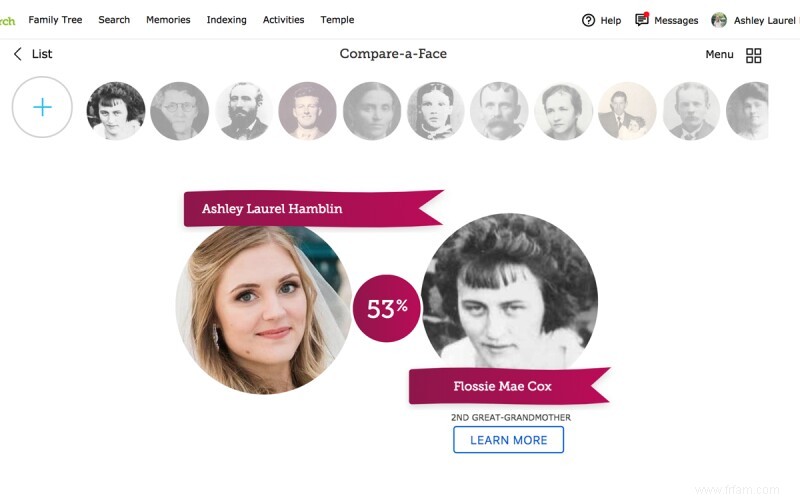Click the Help question mark icon
This screenshot has height=500, width=800.
pos(588,20)
